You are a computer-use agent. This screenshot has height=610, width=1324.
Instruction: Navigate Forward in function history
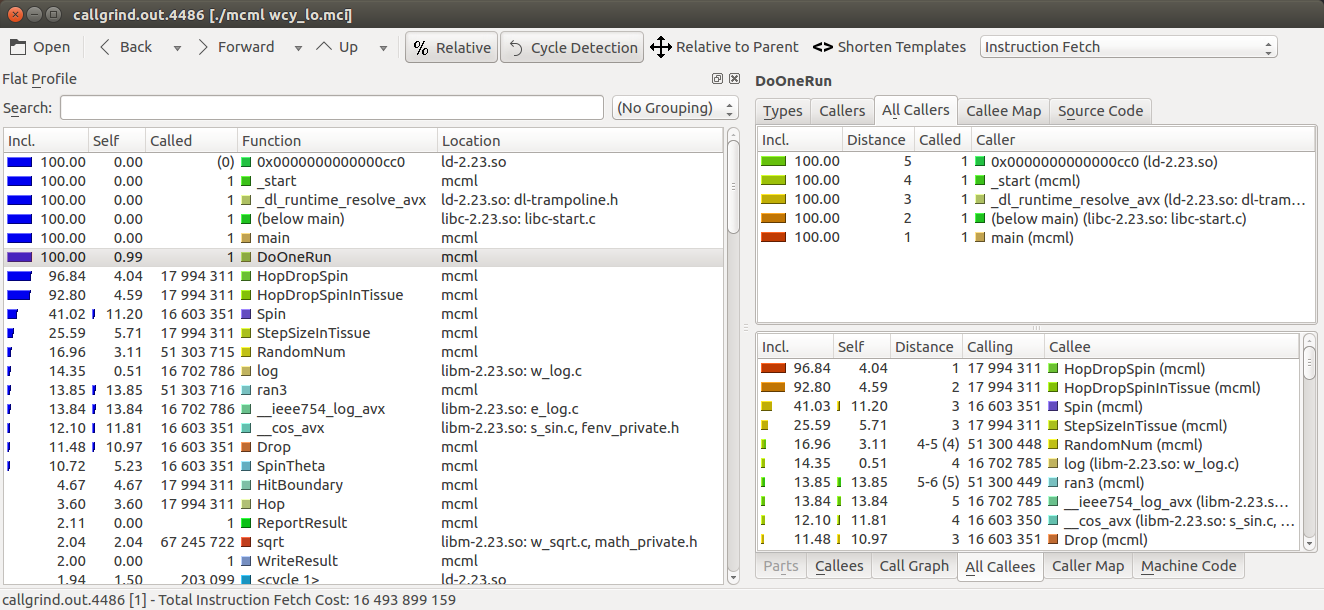(246, 46)
